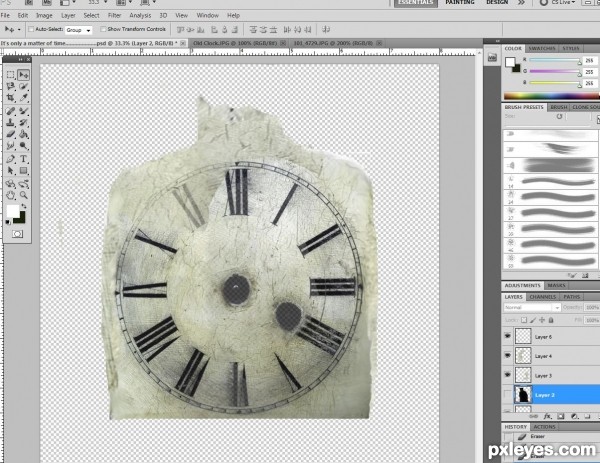Switch to the Paths tab
The width and height of the screenshot is (600, 463).
tap(572, 297)
